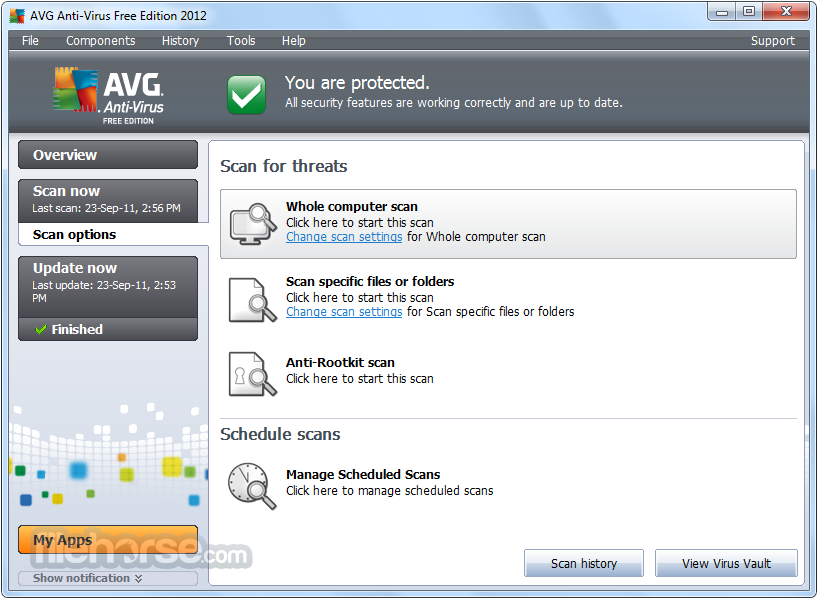The image size is (818, 599).
Task: Click the AVG title bar icon
Action: click(x=17, y=16)
